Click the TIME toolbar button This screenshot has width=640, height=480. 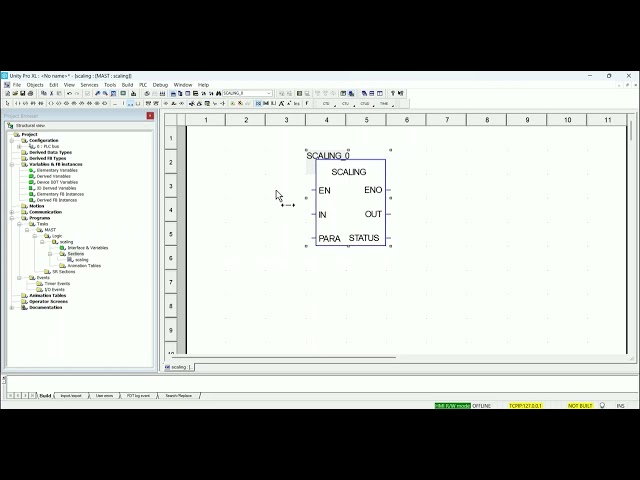(384, 104)
